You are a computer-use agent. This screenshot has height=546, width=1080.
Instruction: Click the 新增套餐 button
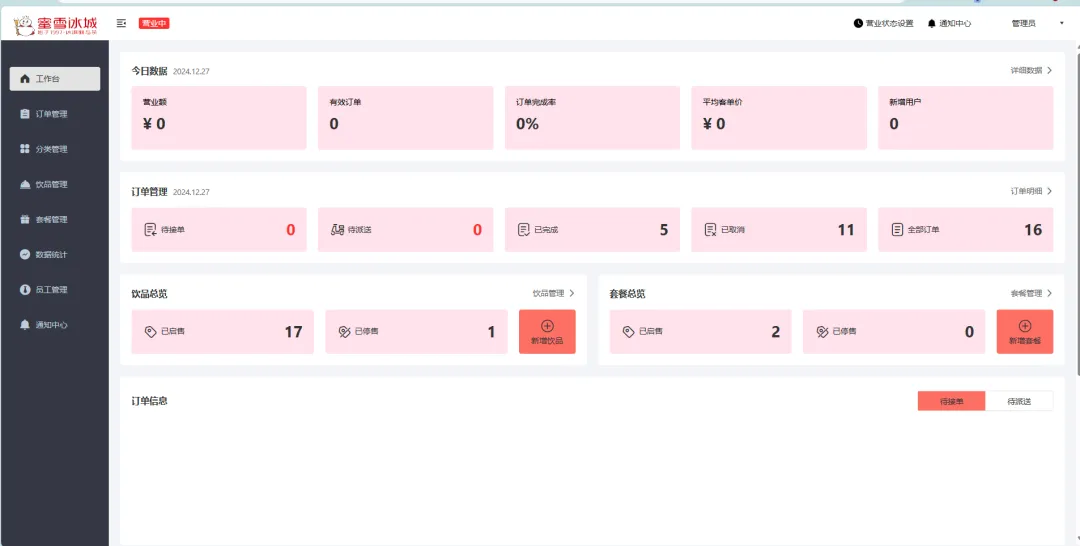(x=1025, y=332)
